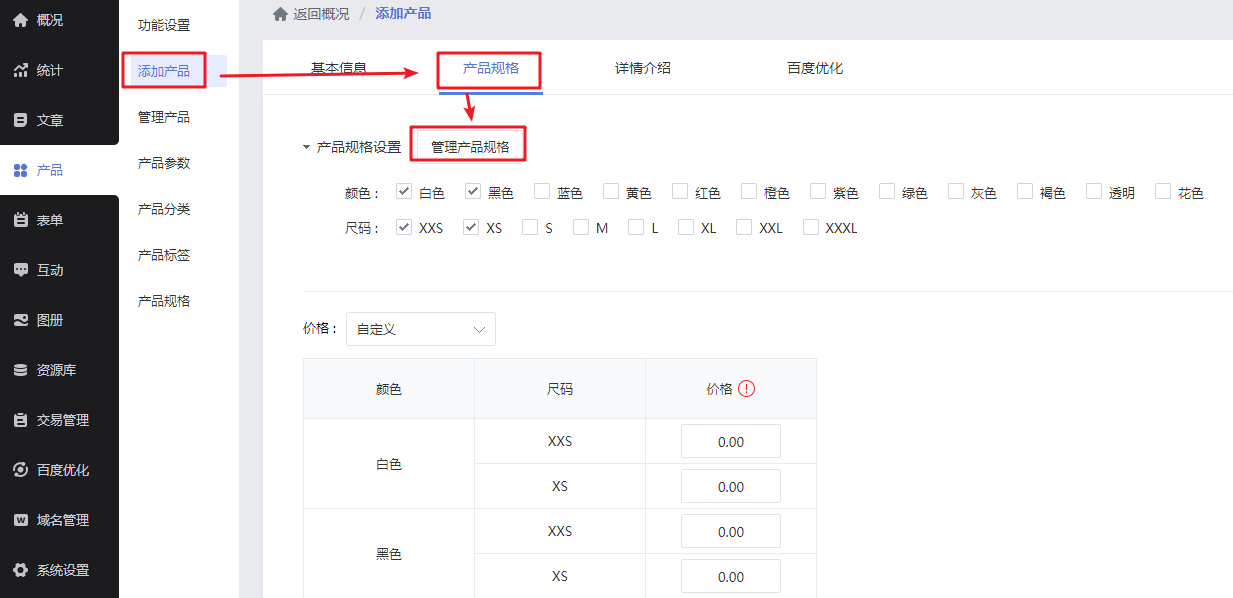Uncheck the 黑色 color checkbox

pos(473,191)
